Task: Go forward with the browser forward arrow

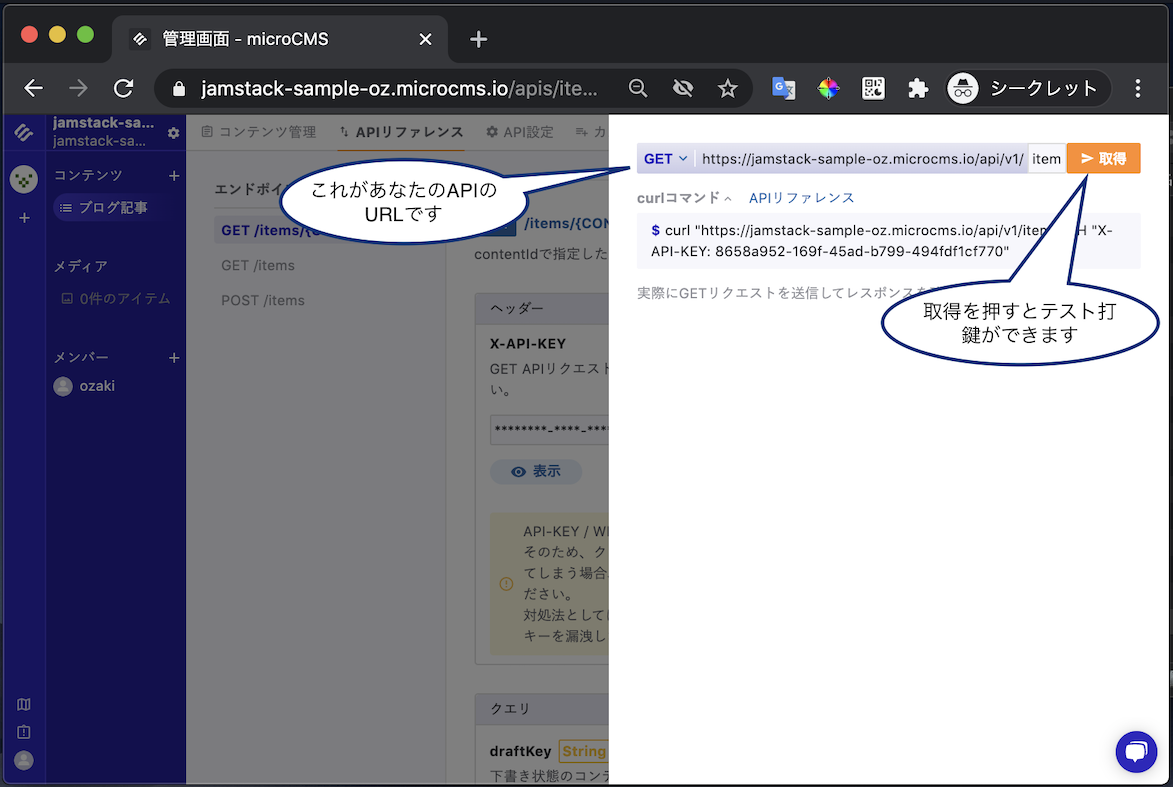Action: coord(78,88)
